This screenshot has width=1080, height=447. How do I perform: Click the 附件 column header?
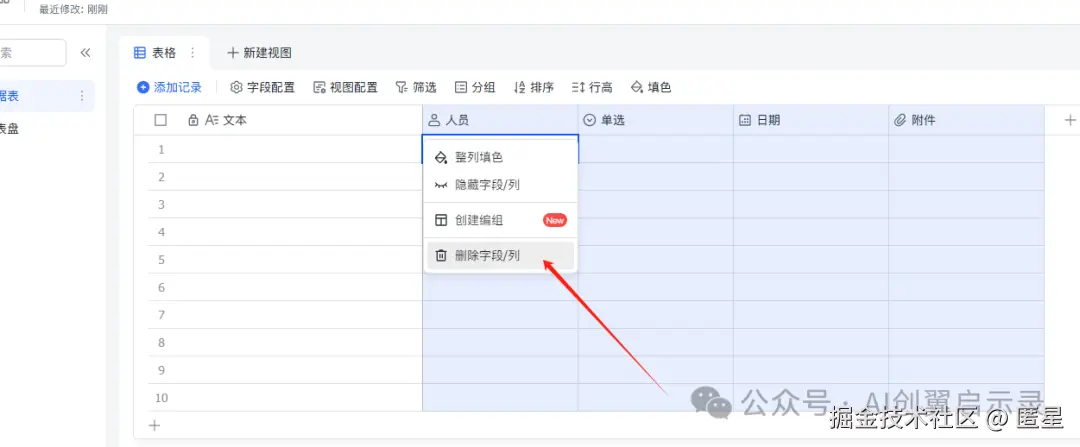(x=967, y=120)
